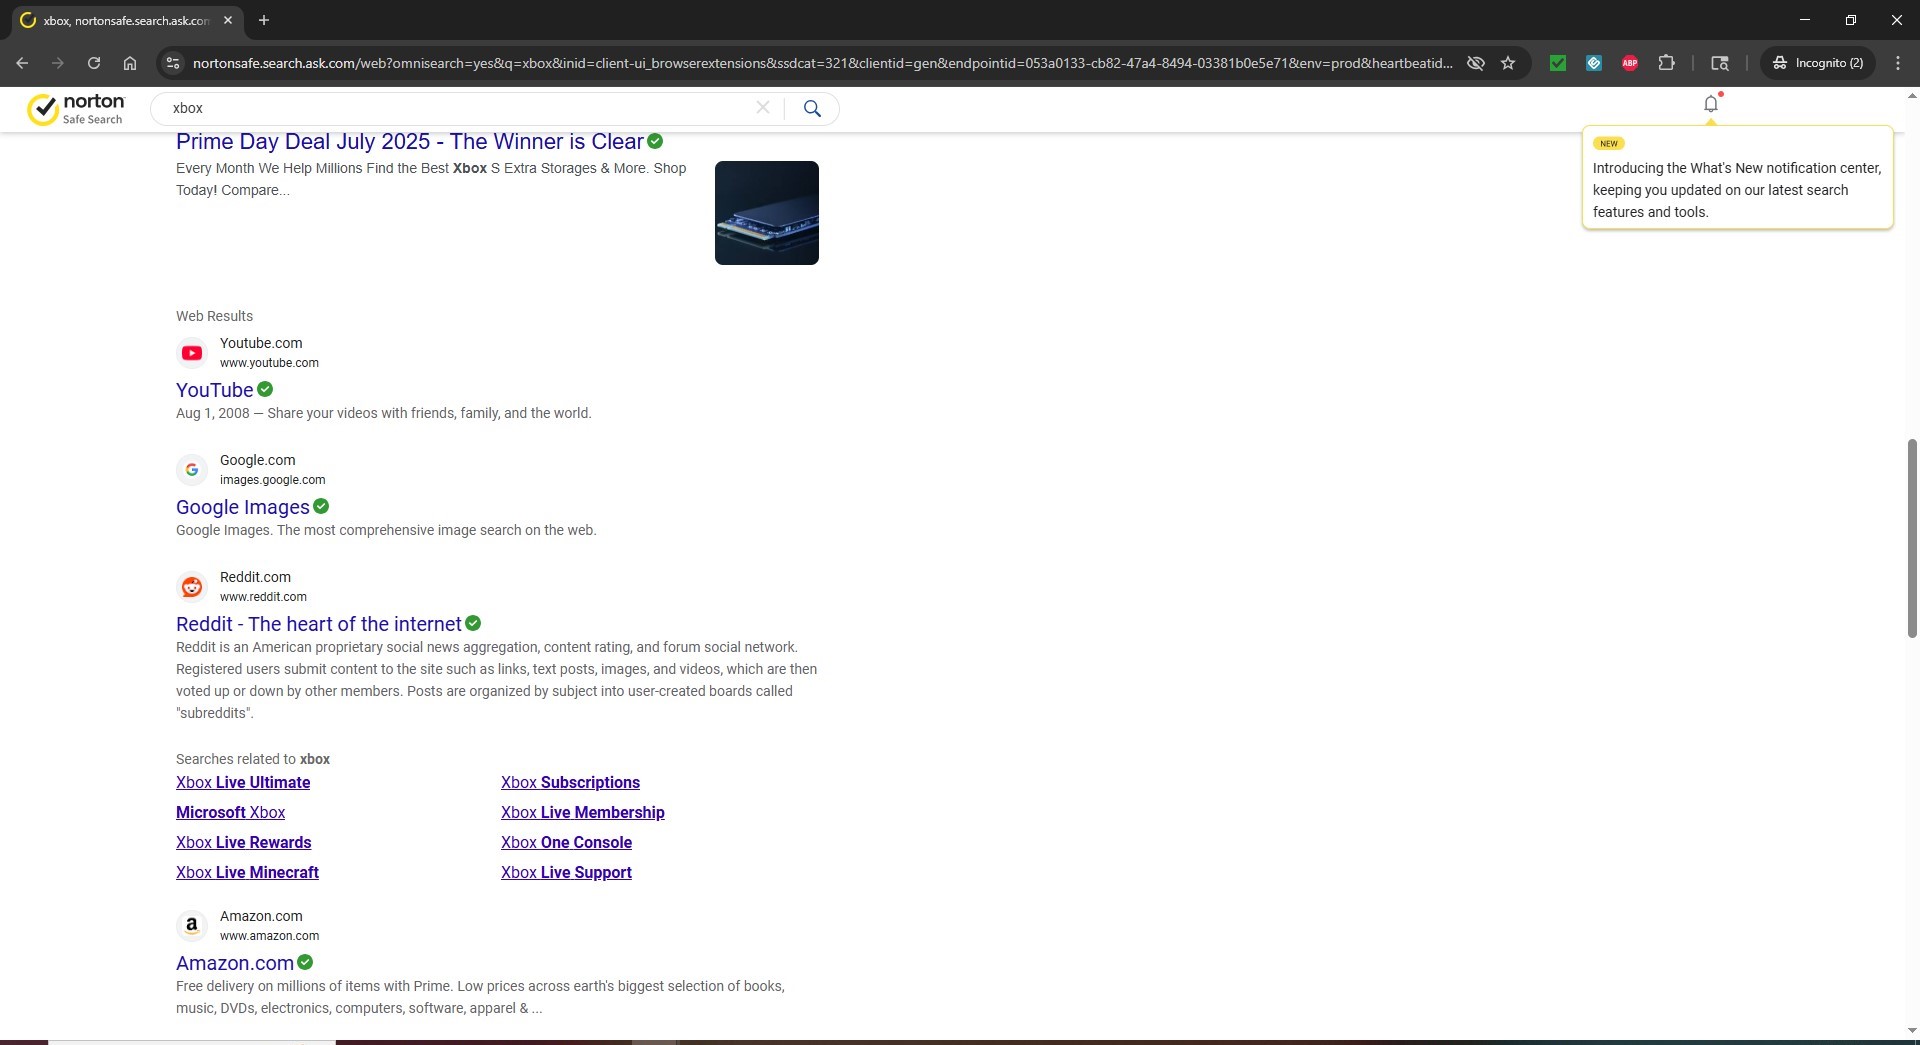Focus the xbox search input field

[x=460, y=108]
